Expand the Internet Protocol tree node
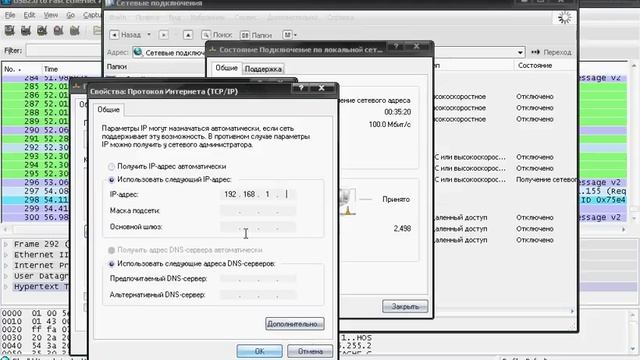 coord(6,266)
